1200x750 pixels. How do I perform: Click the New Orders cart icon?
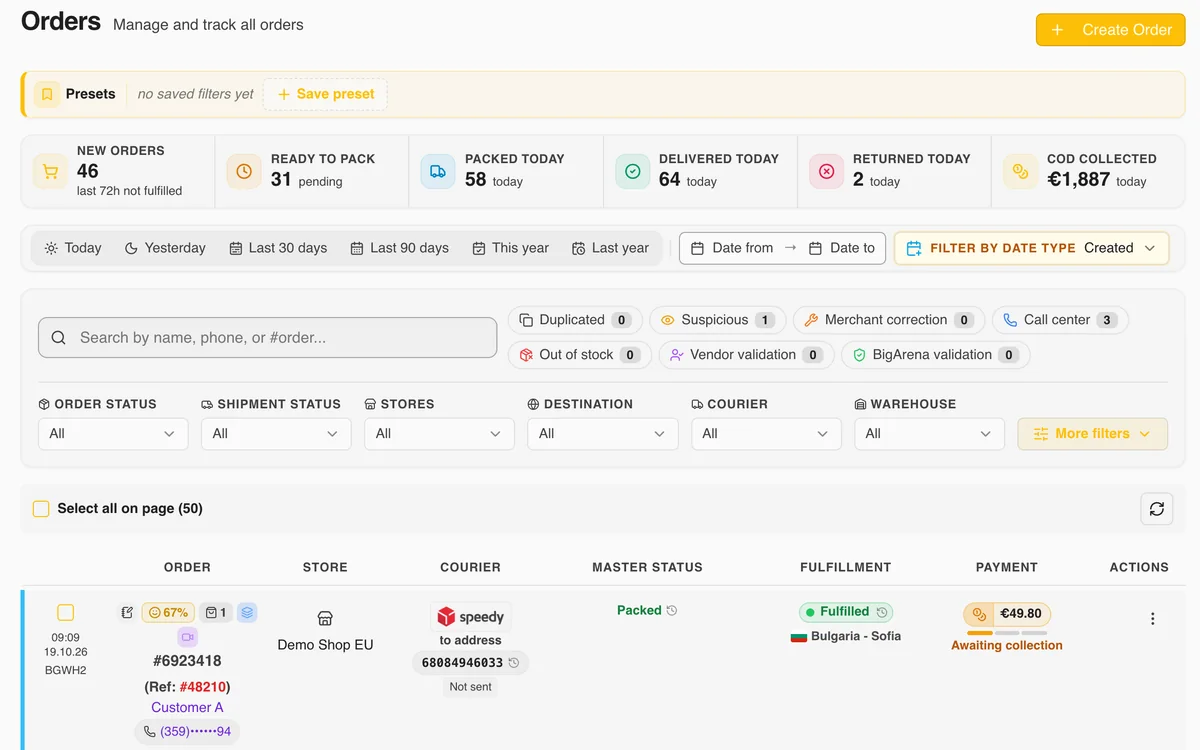50,171
